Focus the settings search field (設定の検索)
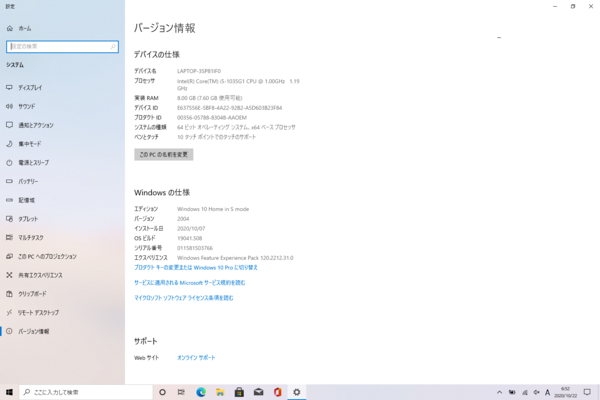Viewport: 600px width, 400px height. [62, 47]
